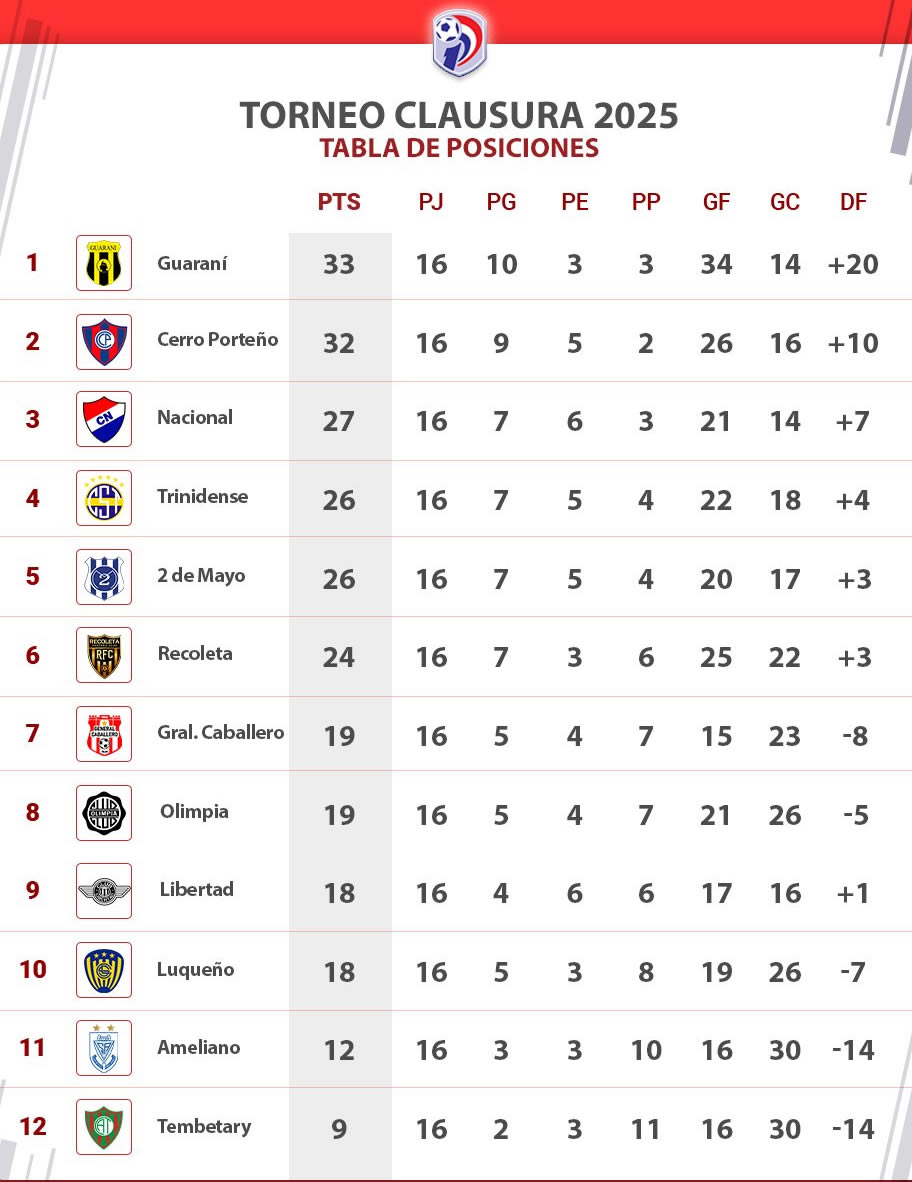Click the Luqueño club badge
912x1182 pixels.
(x=104, y=970)
